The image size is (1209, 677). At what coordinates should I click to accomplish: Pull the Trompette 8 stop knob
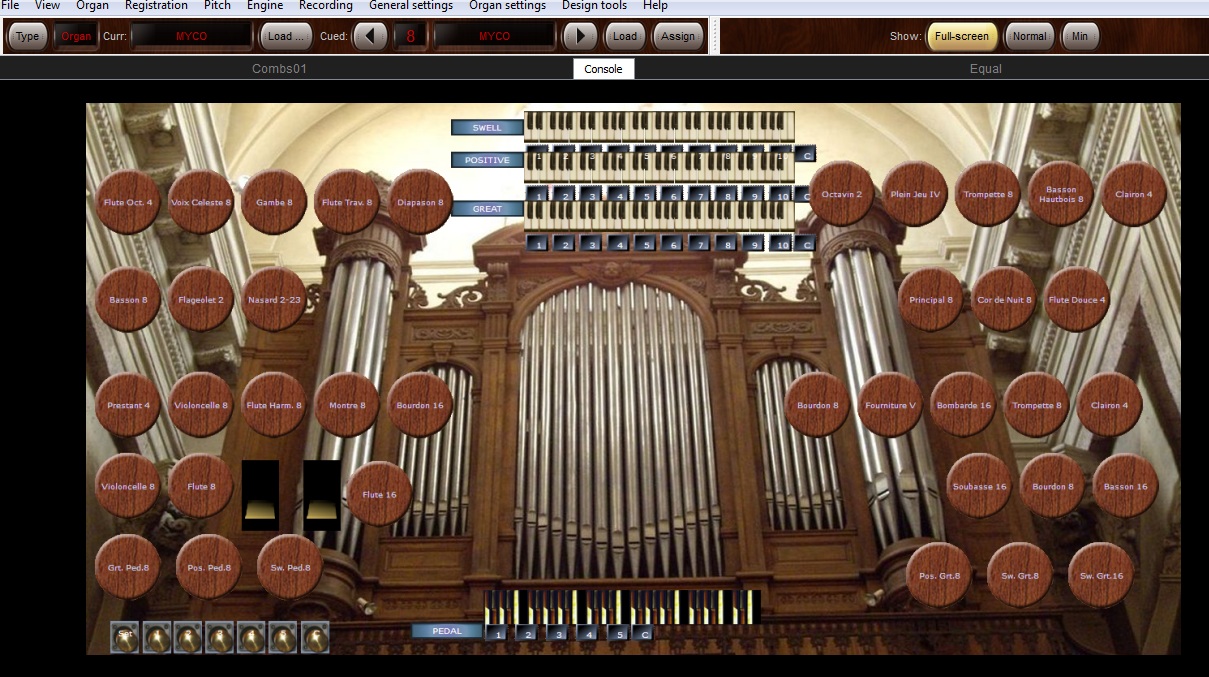(x=988, y=195)
